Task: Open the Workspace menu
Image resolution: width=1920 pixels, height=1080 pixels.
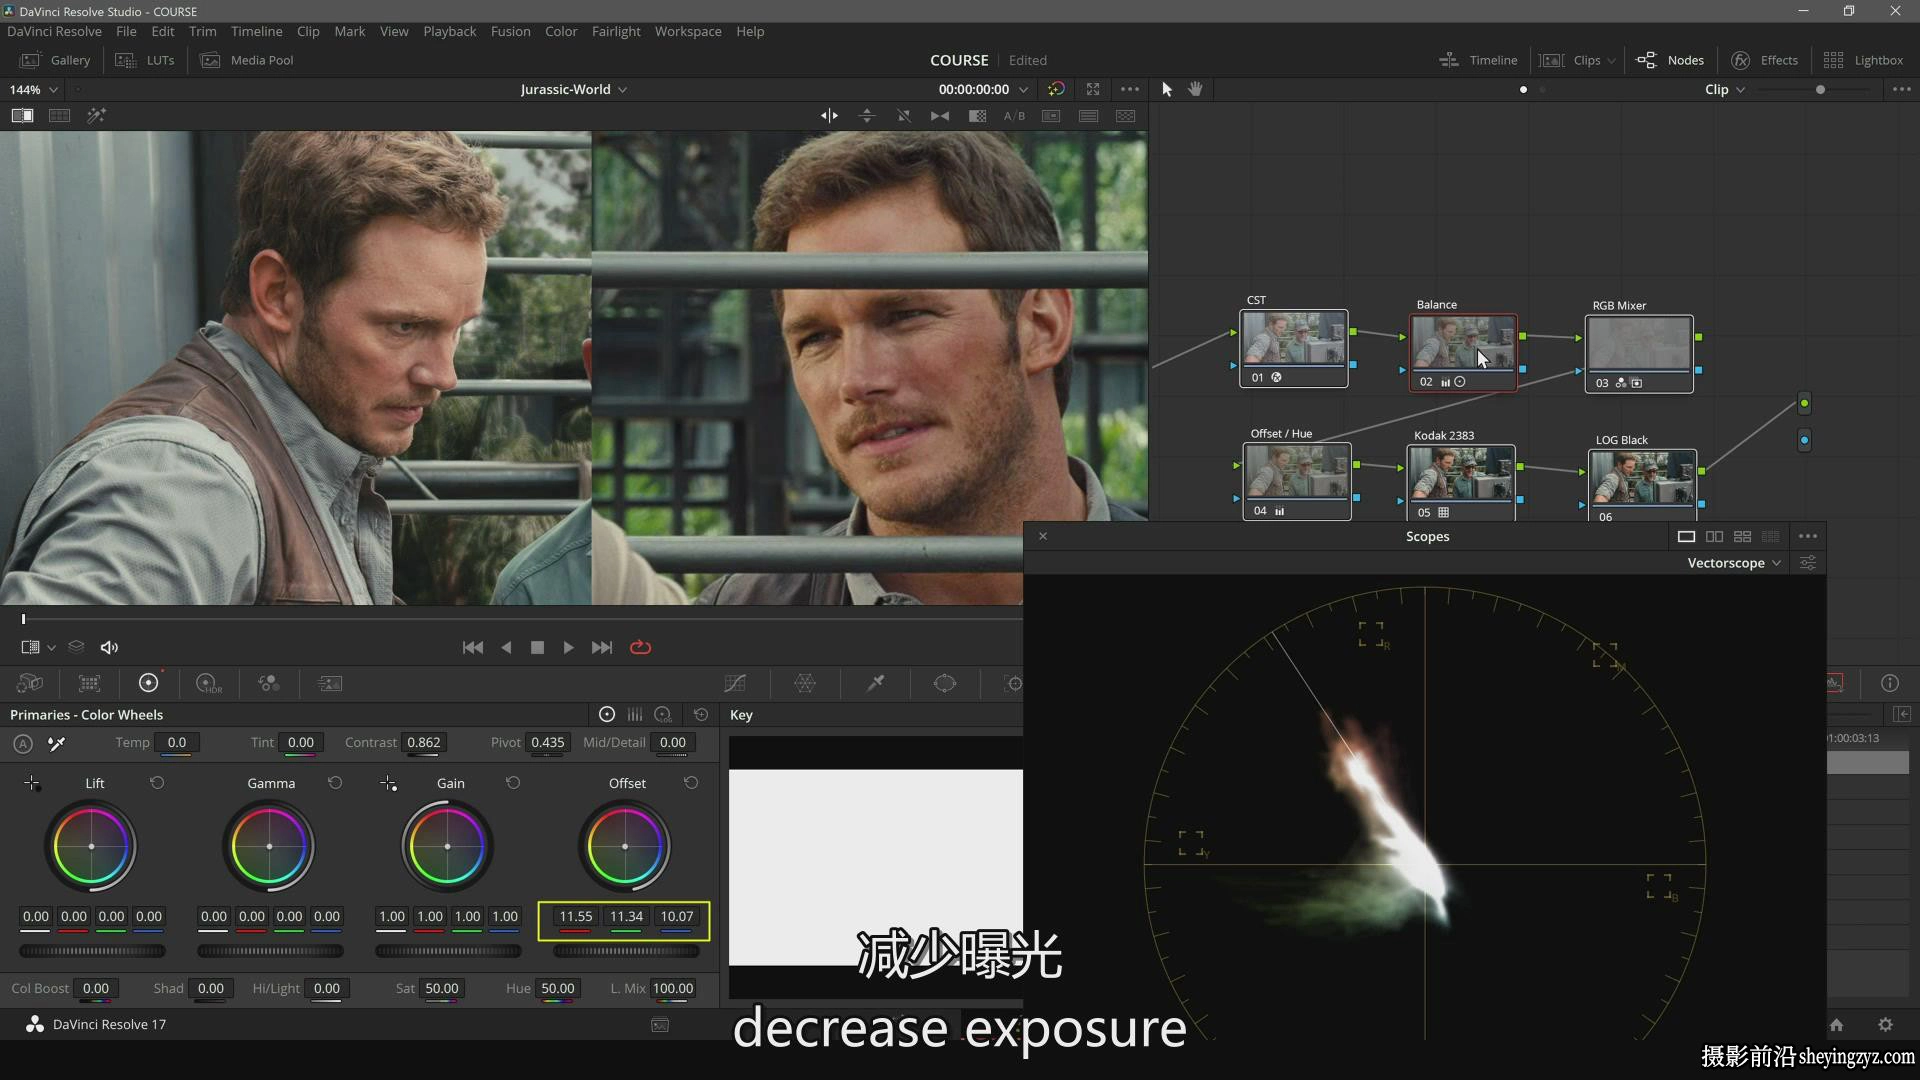Action: pos(688,31)
